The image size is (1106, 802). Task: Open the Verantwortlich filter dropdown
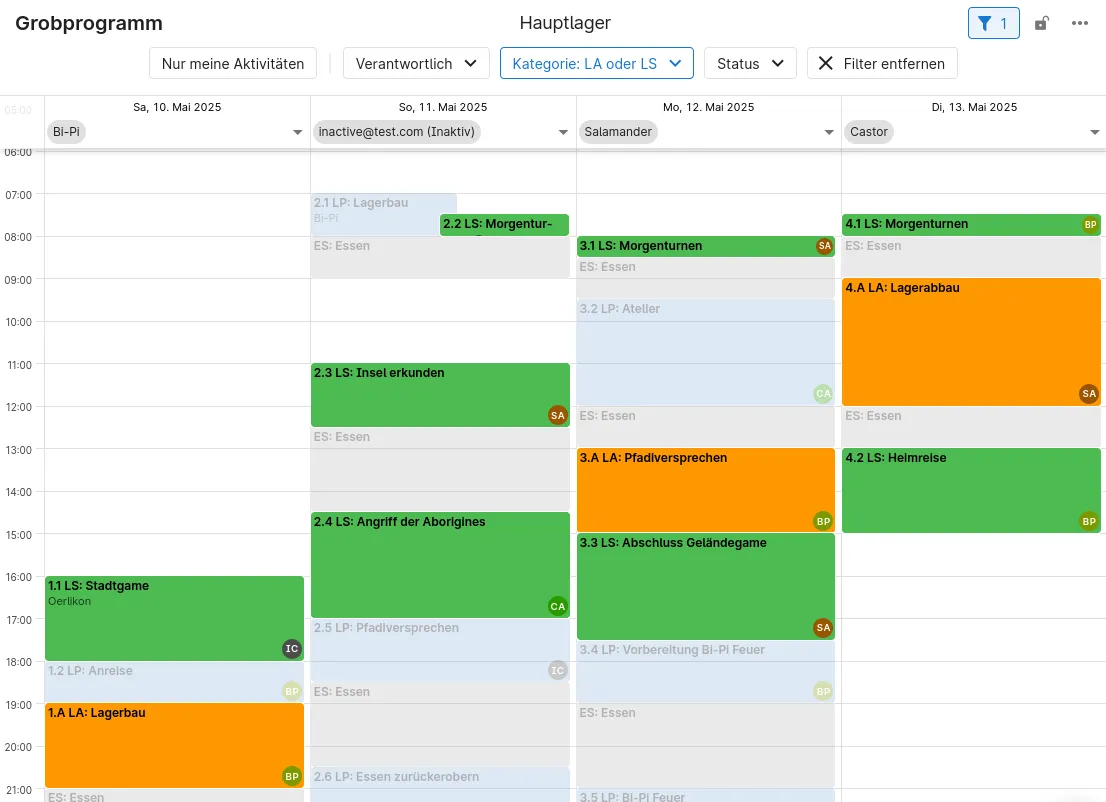pyautogui.click(x=416, y=63)
